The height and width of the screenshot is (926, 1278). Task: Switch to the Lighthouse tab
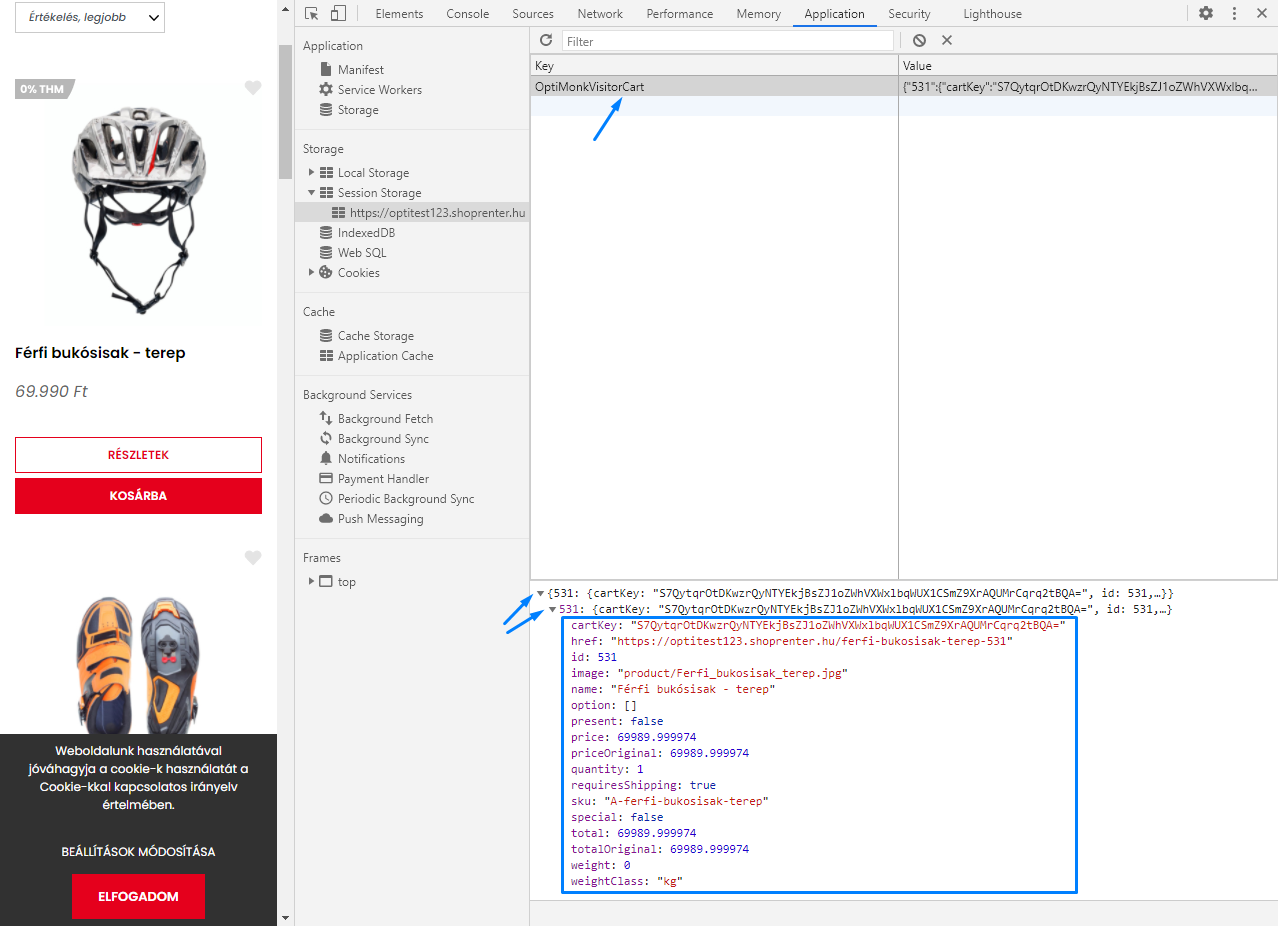tap(993, 14)
